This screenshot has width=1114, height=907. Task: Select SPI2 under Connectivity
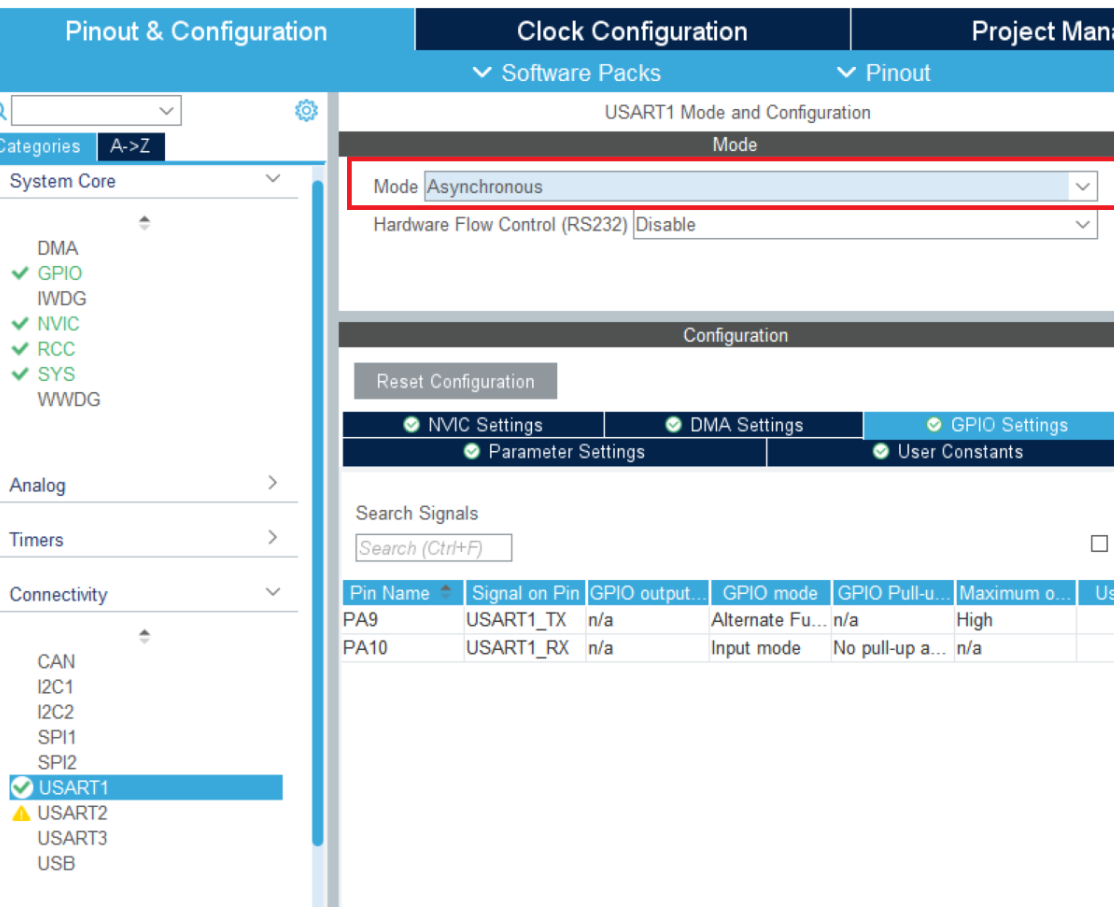tap(57, 763)
